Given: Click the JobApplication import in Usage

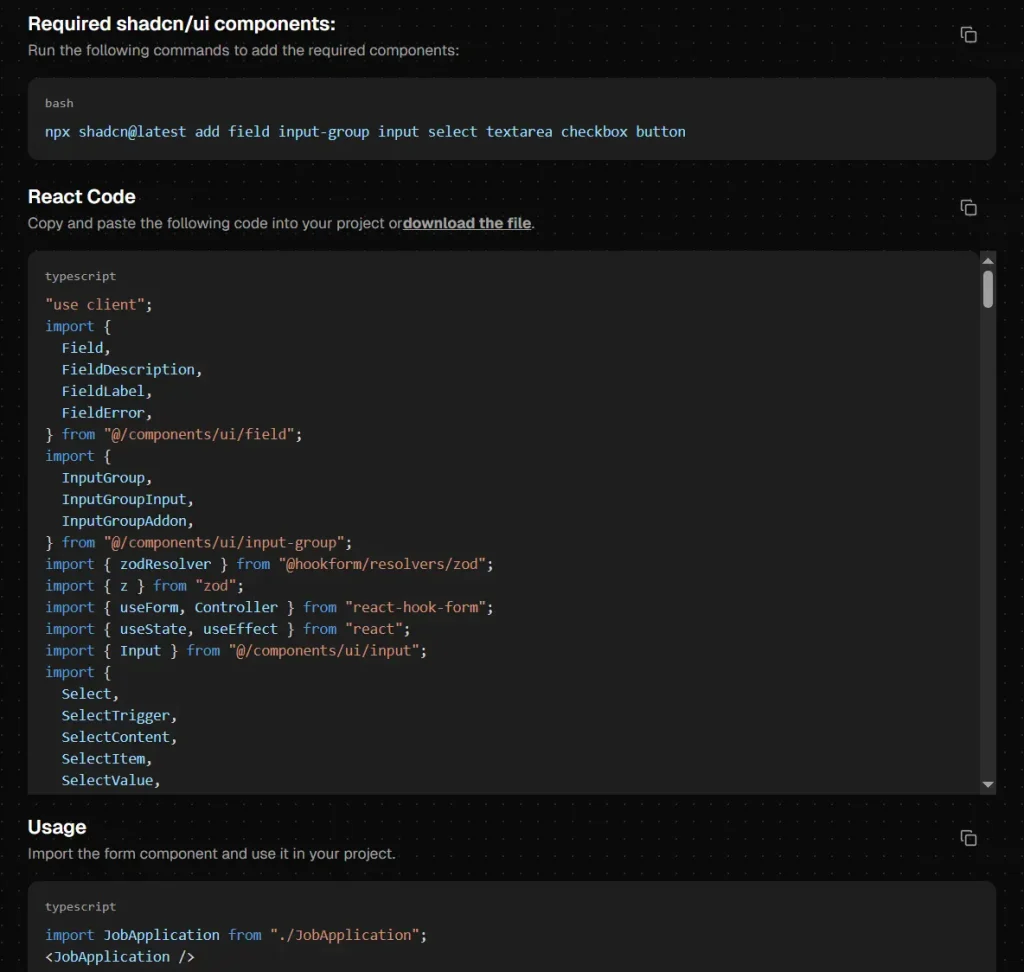Looking at the screenshot, I should (161, 934).
